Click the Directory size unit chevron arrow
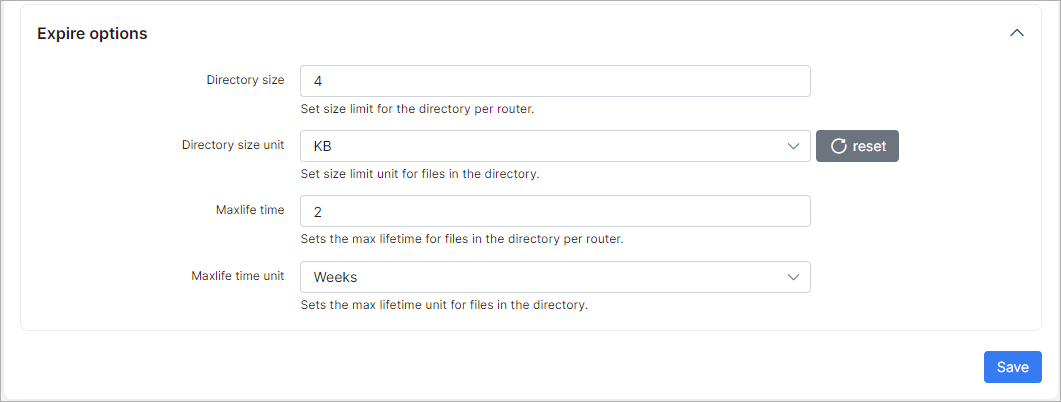Image resolution: width=1061 pixels, height=402 pixels. pyautogui.click(x=794, y=146)
